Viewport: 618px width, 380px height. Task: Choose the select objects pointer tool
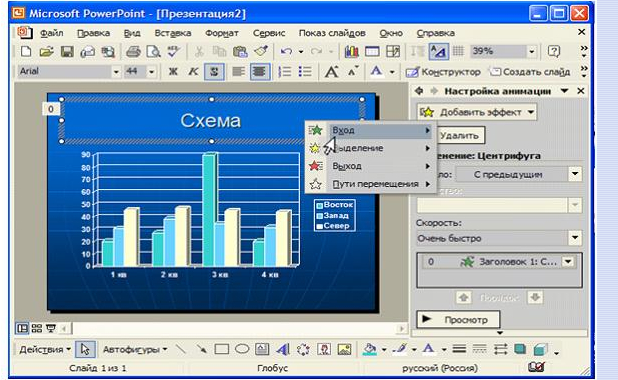(x=85, y=349)
